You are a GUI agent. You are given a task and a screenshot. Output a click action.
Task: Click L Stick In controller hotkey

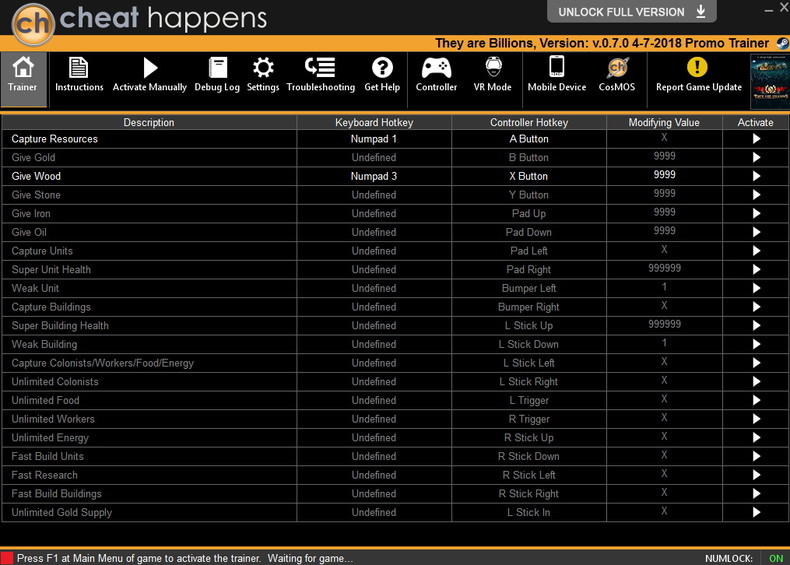tap(529, 512)
